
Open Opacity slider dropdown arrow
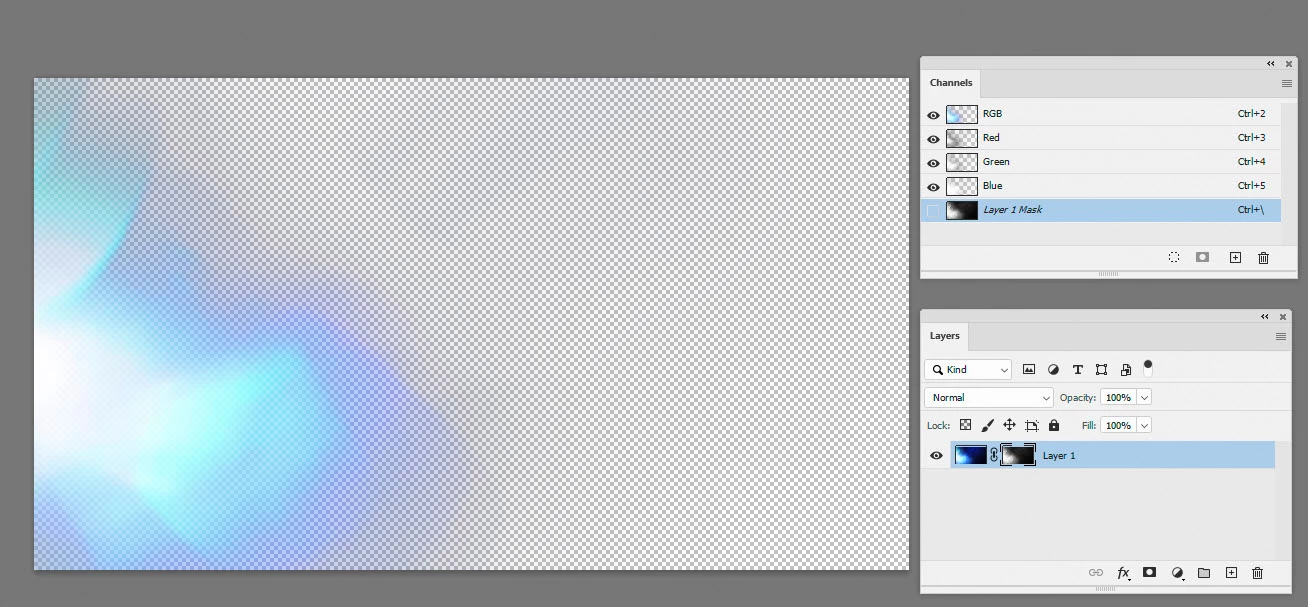tap(1145, 398)
